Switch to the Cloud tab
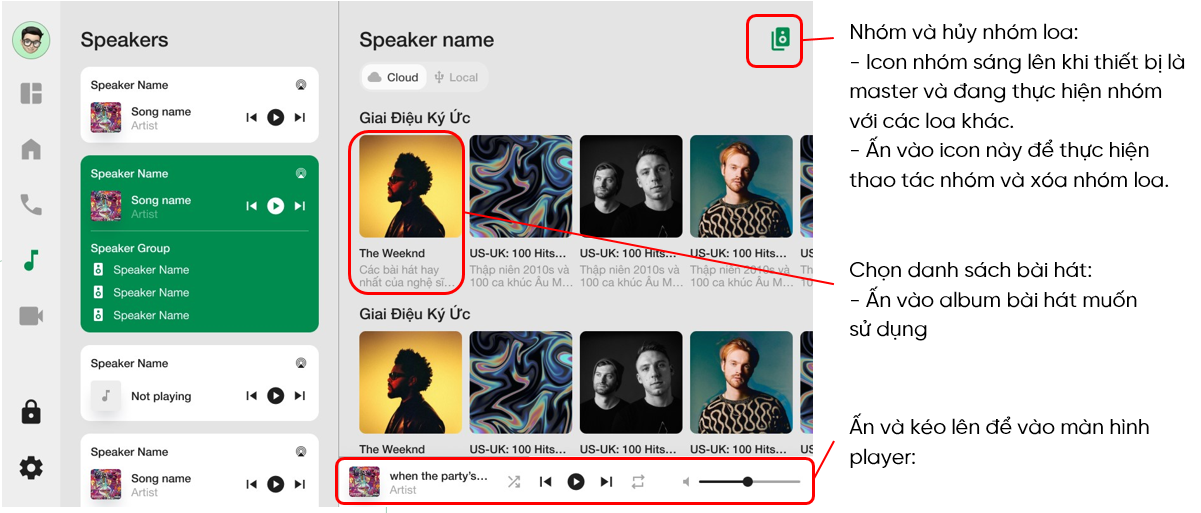 [x=394, y=77]
